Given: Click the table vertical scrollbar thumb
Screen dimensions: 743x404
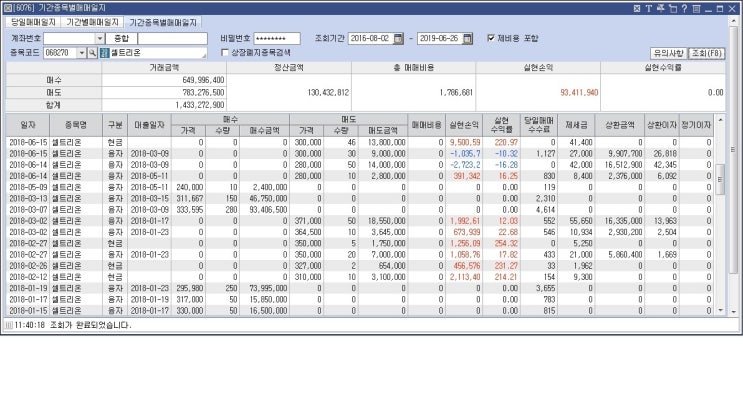Looking at the screenshot, I should click(720, 180).
